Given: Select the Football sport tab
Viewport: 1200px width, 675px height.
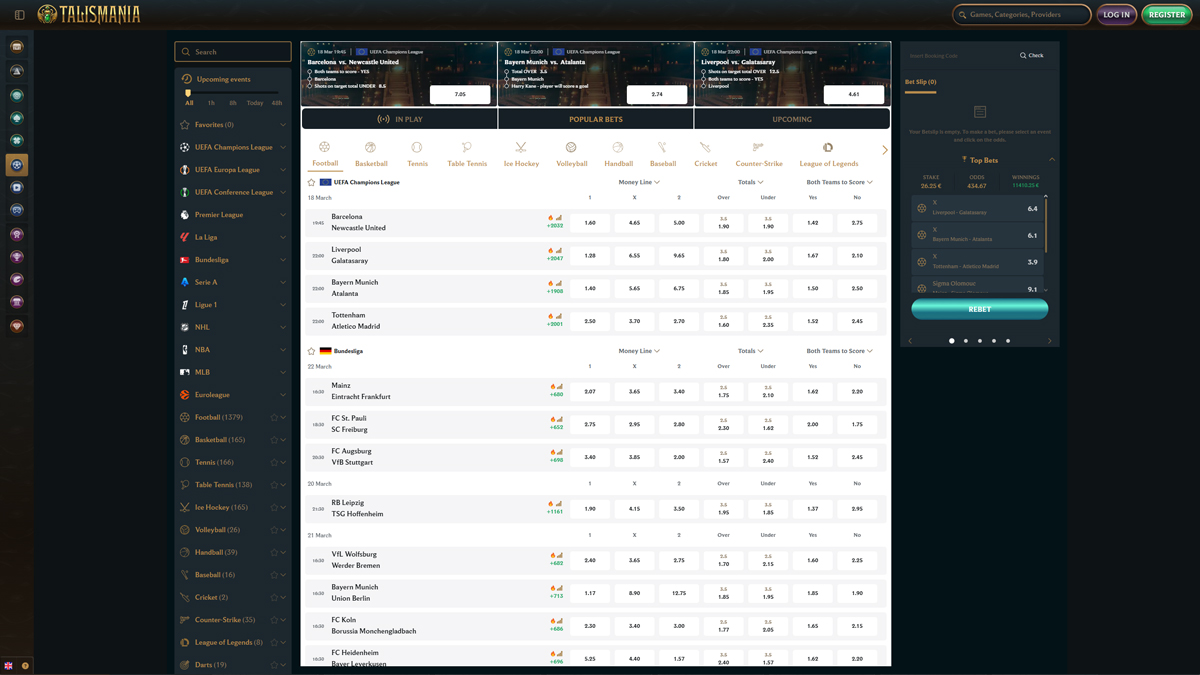Looking at the screenshot, I should coord(325,154).
